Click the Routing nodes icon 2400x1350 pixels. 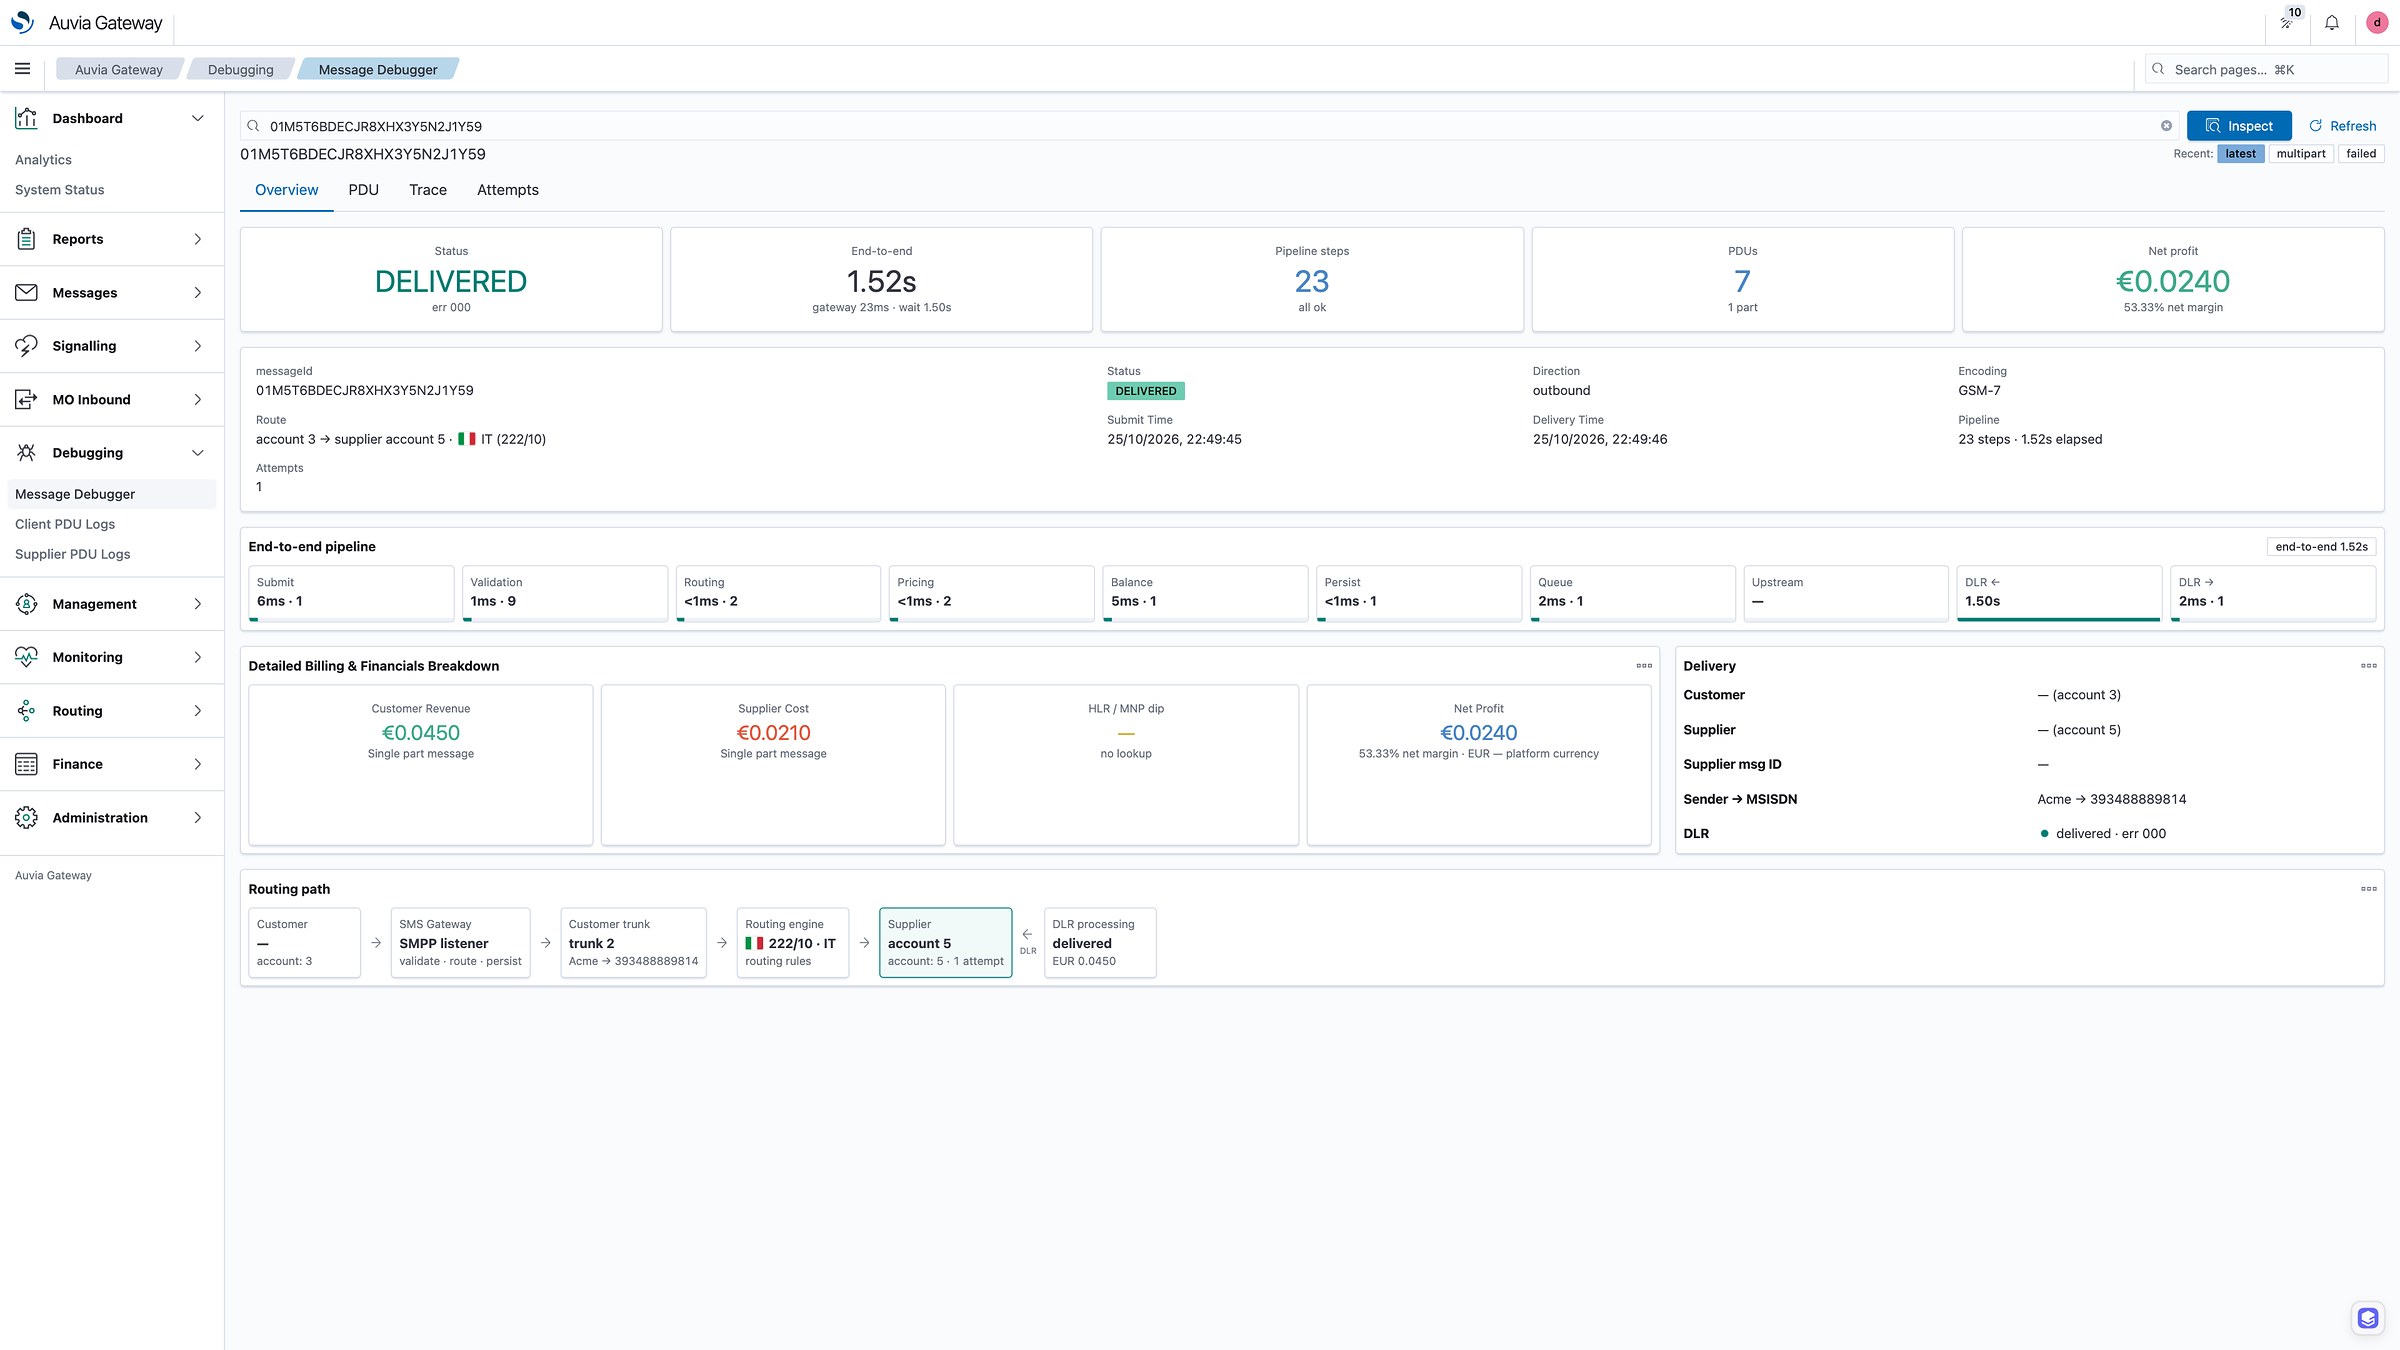pos(26,711)
